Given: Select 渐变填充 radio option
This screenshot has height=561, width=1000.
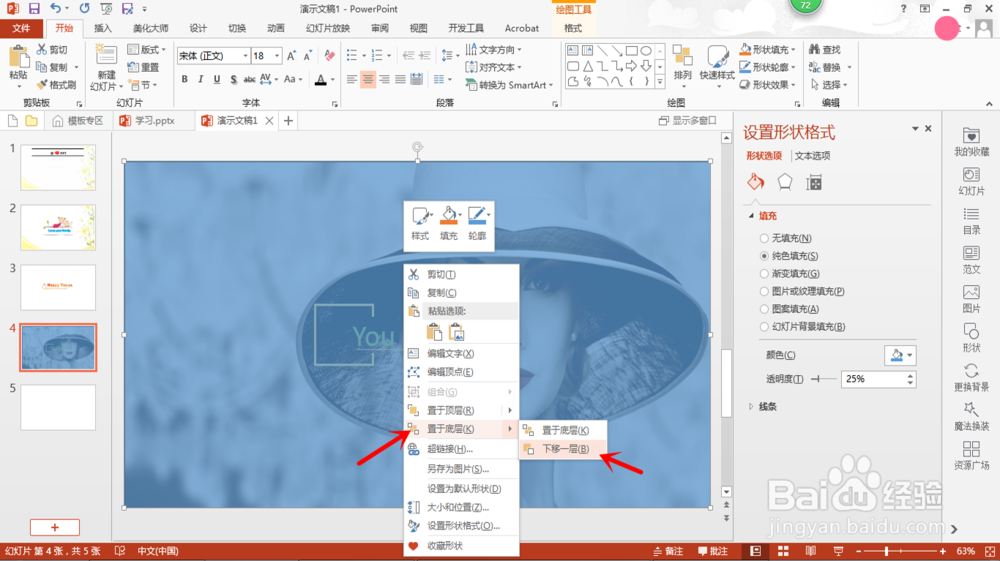Looking at the screenshot, I should point(764,273).
